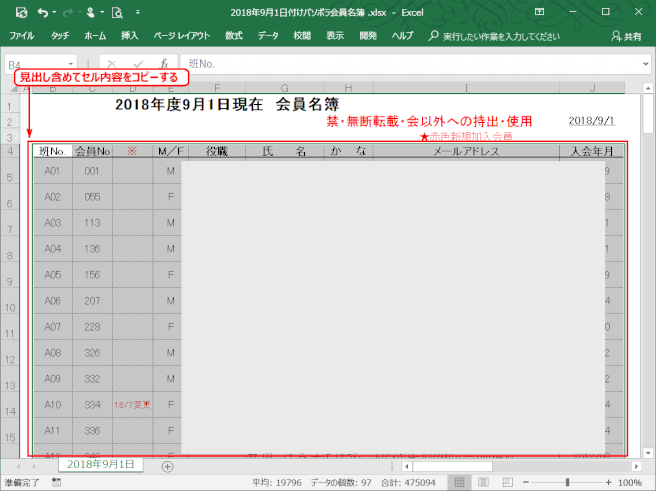The height and width of the screenshot is (491, 656).
Task: Click the Insert Function fx icon
Action: pyautogui.click(x=164, y=64)
